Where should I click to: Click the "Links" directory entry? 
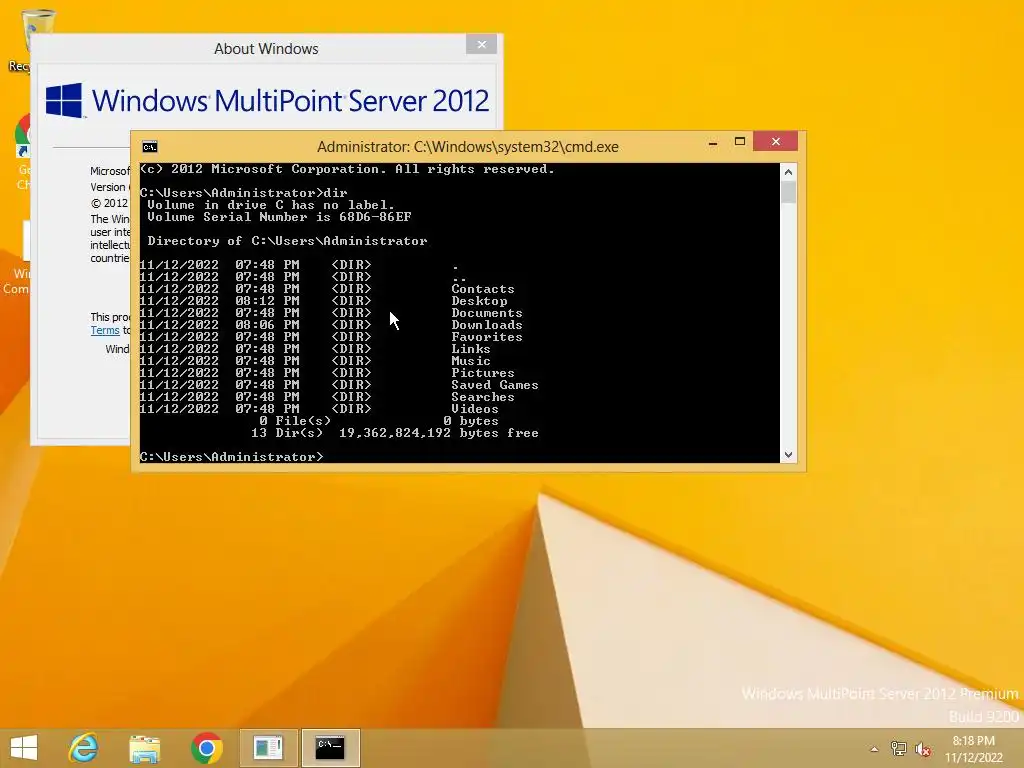[471, 349]
